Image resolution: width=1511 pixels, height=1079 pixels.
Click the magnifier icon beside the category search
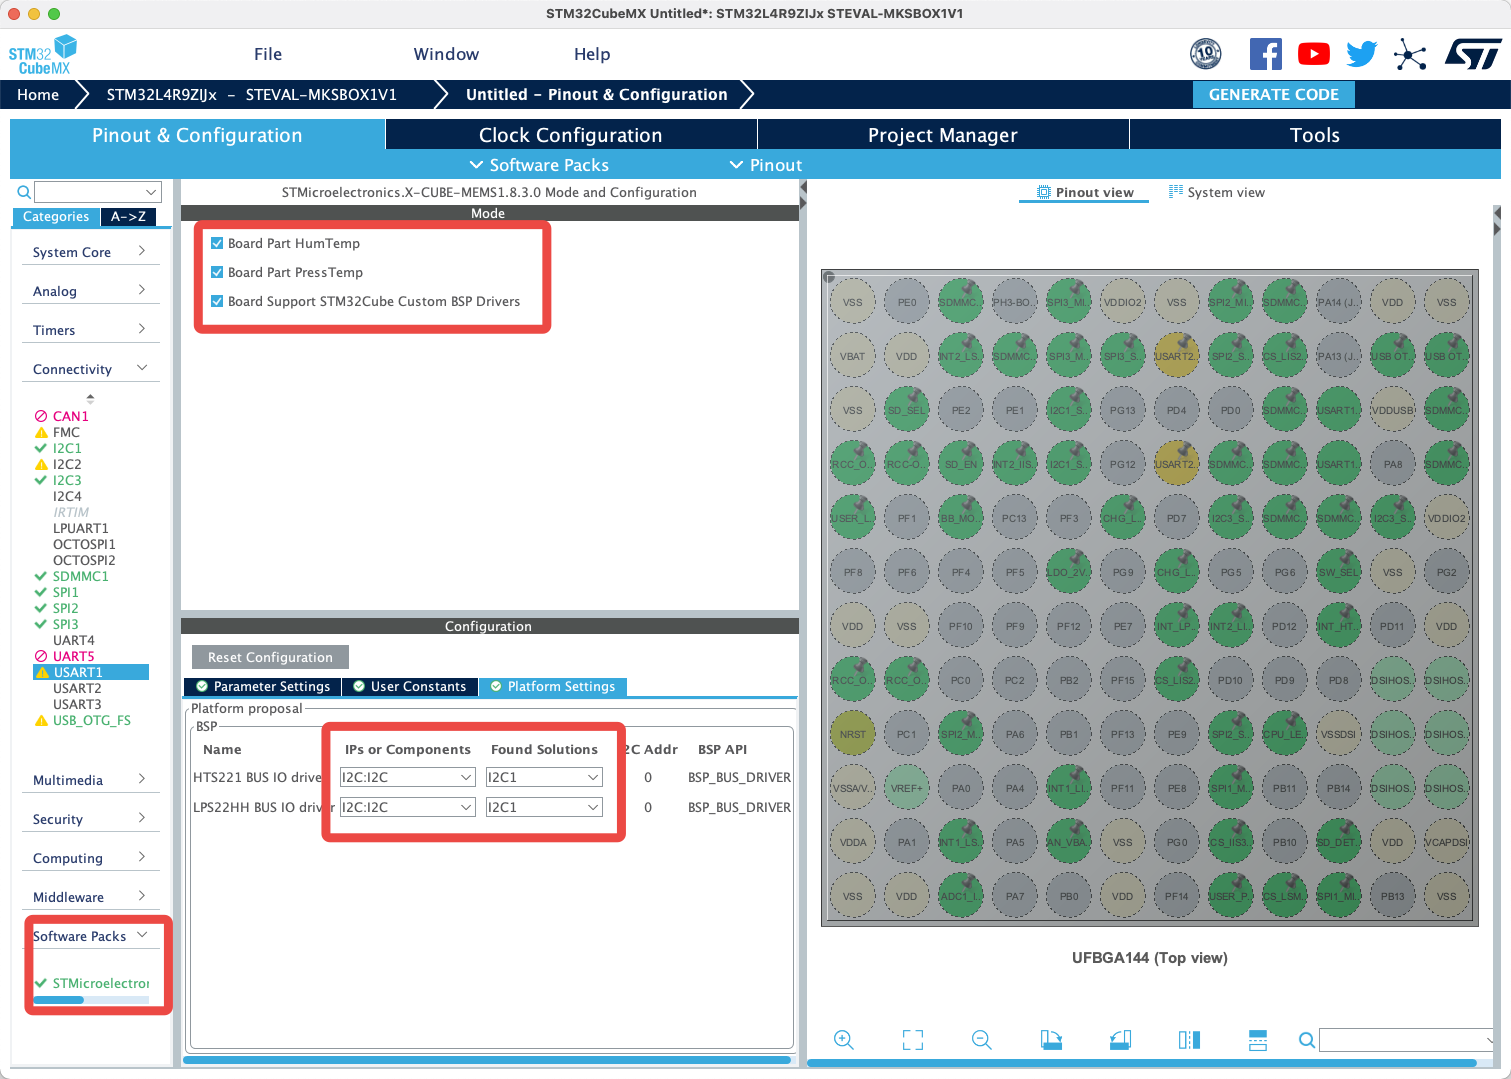[24, 192]
